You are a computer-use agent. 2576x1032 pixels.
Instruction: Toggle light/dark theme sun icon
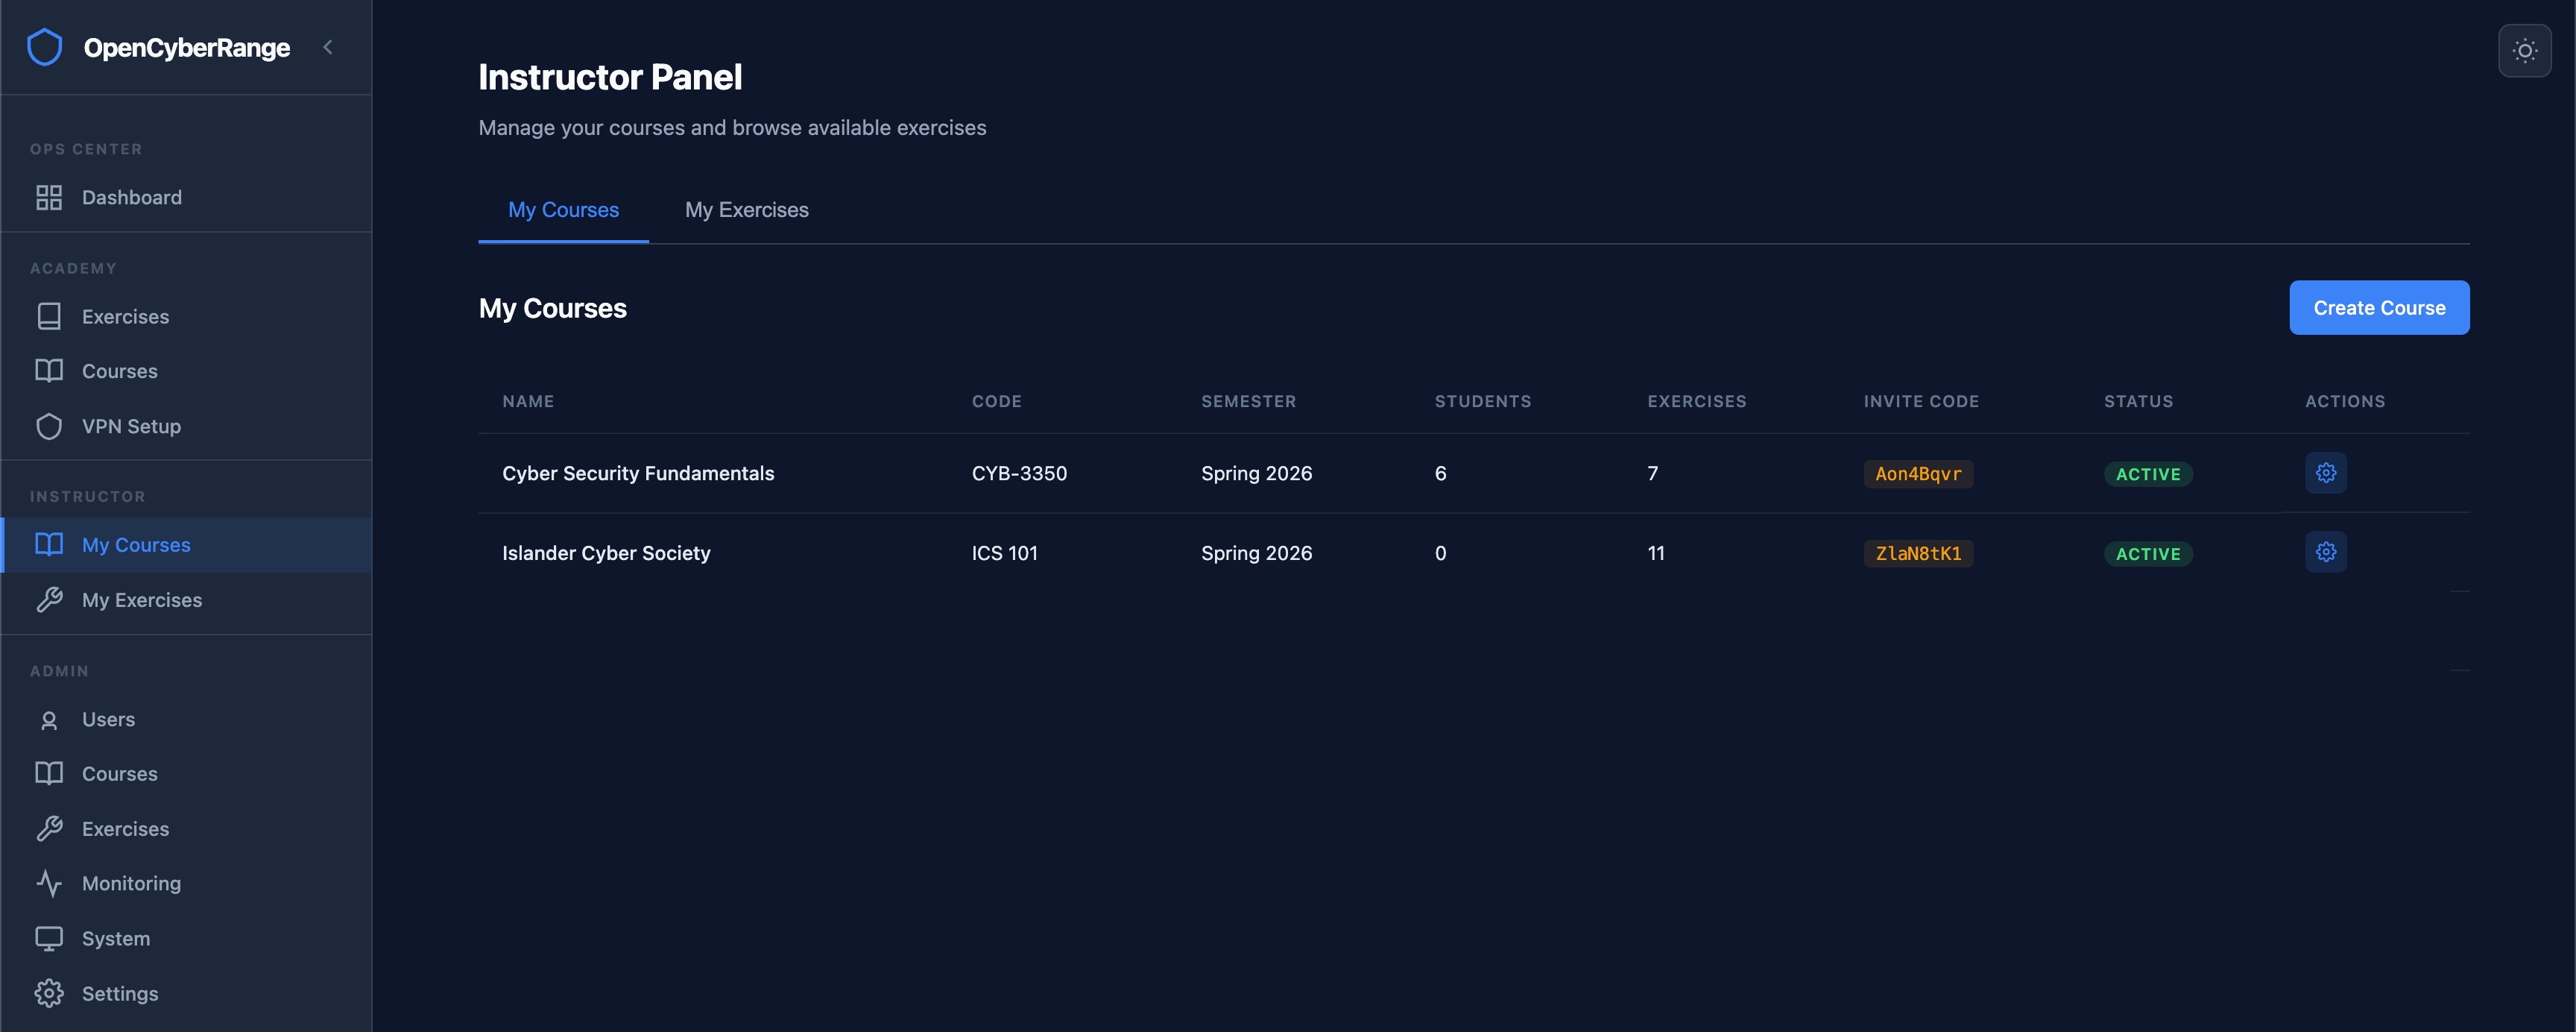2524,50
